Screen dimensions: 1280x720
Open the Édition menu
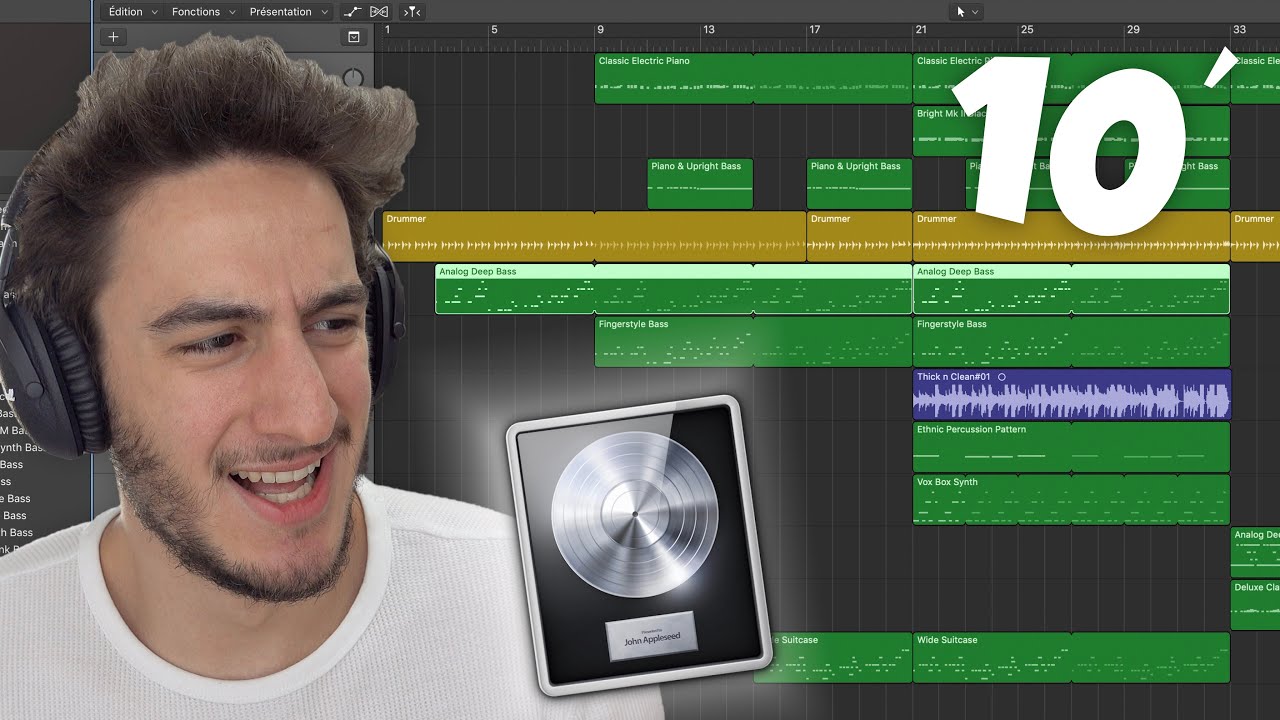point(131,12)
